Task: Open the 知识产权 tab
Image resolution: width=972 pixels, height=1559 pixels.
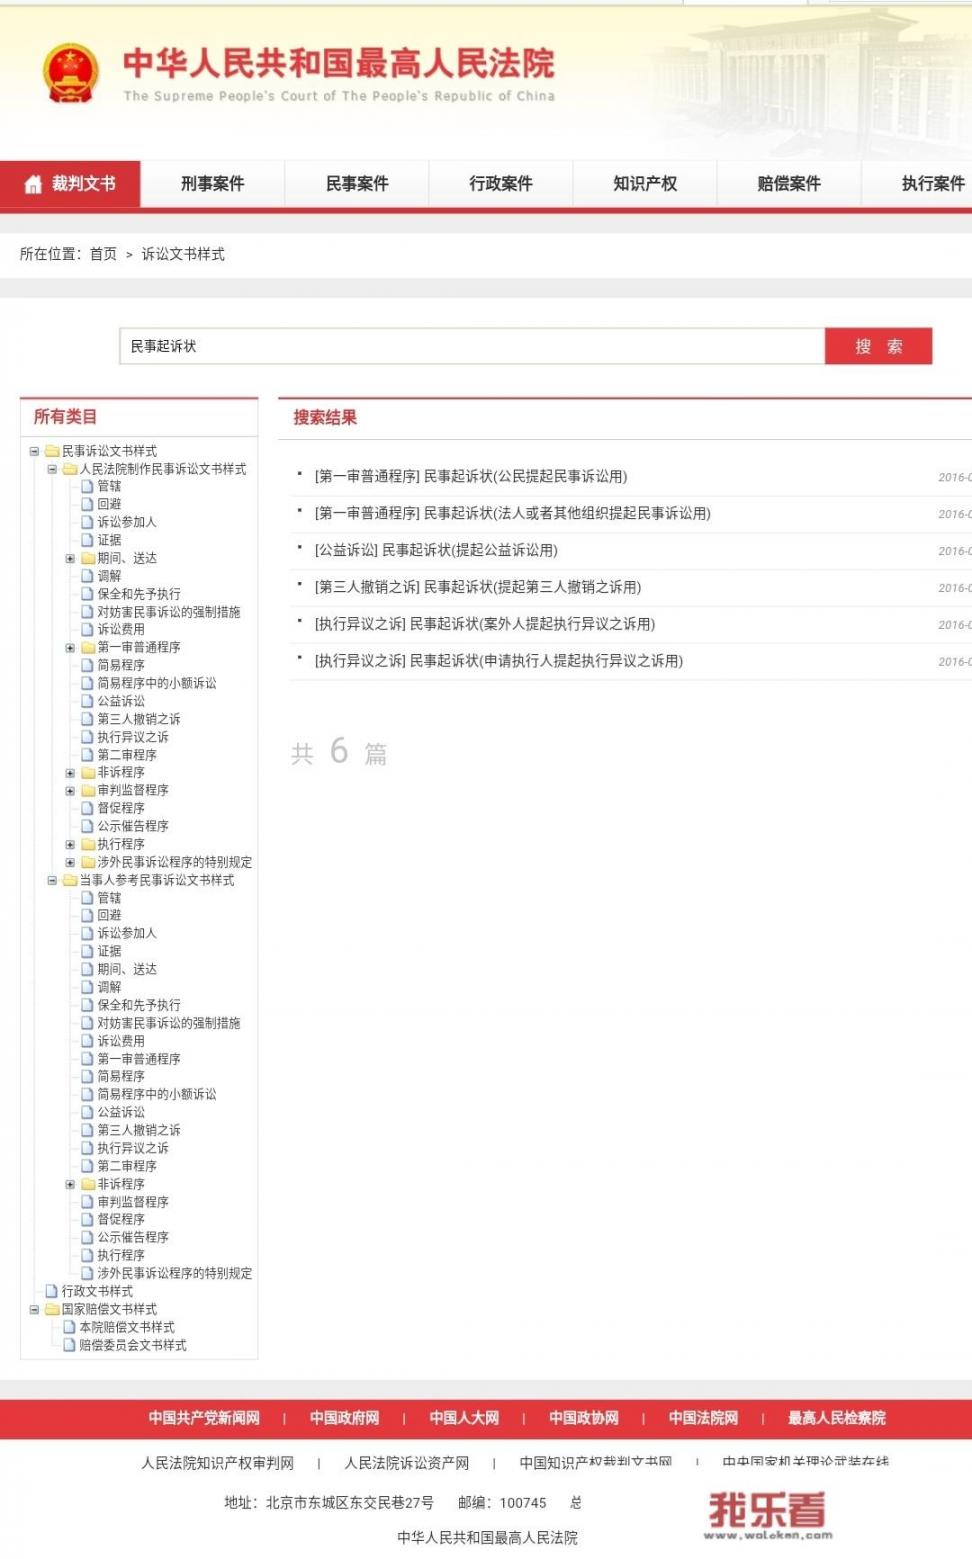Action: coord(645,184)
